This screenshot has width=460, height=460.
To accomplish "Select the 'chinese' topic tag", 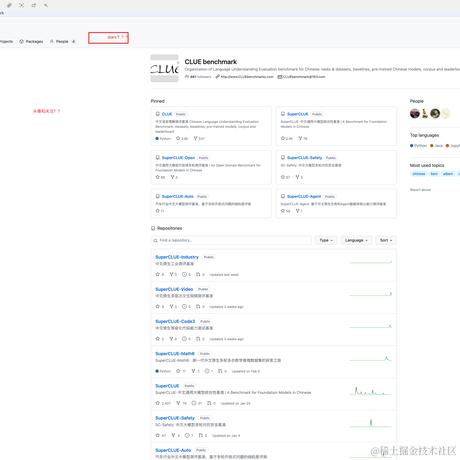I will [x=419, y=174].
